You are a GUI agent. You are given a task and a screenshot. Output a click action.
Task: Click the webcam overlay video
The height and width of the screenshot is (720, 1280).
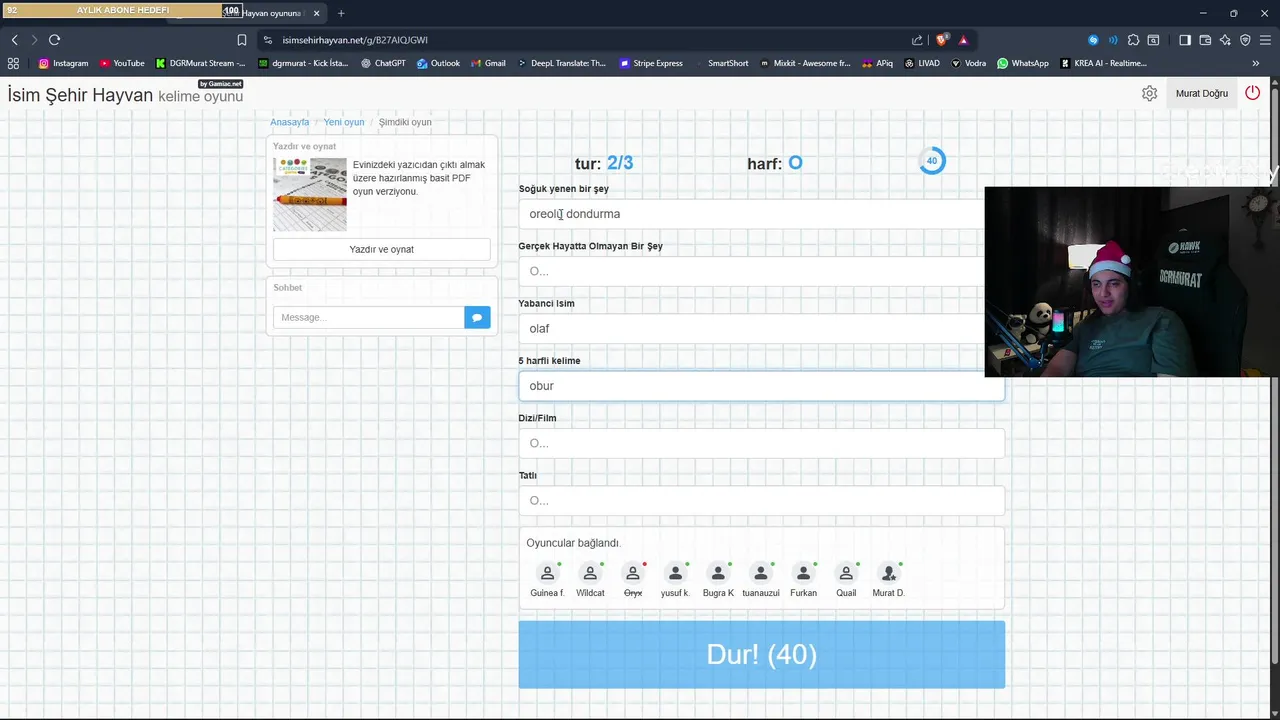click(1132, 282)
